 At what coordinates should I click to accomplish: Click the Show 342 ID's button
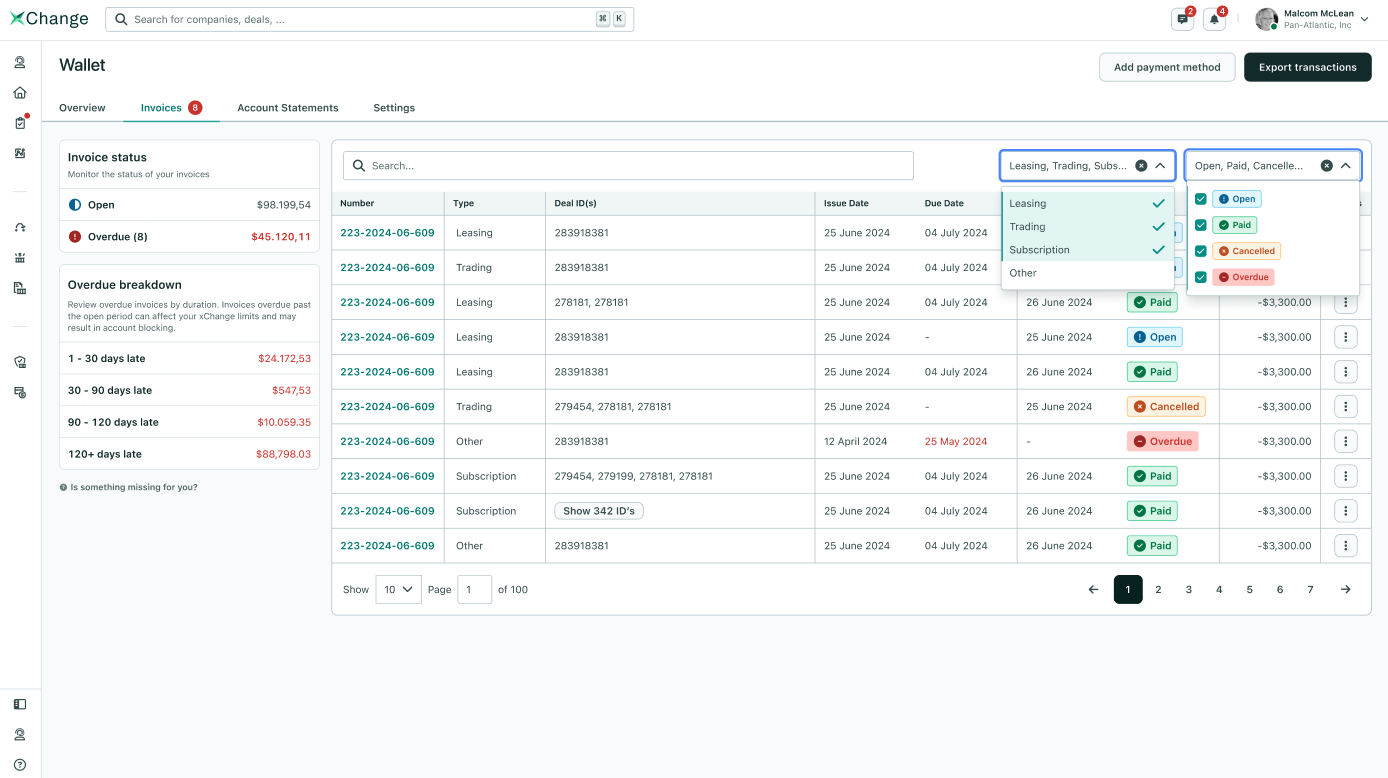click(x=599, y=511)
